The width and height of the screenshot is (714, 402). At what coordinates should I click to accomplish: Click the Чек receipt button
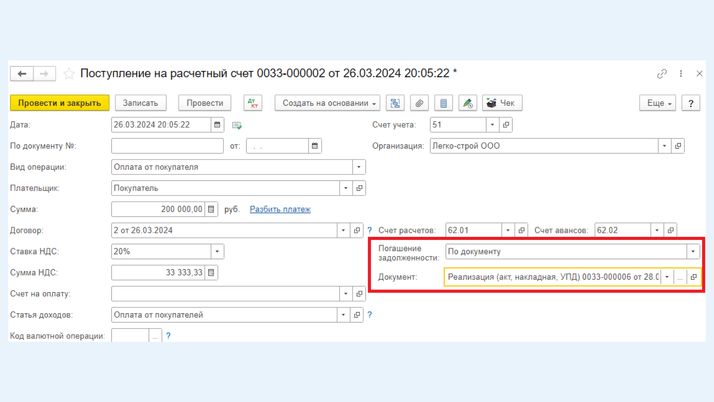(x=502, y=103)
